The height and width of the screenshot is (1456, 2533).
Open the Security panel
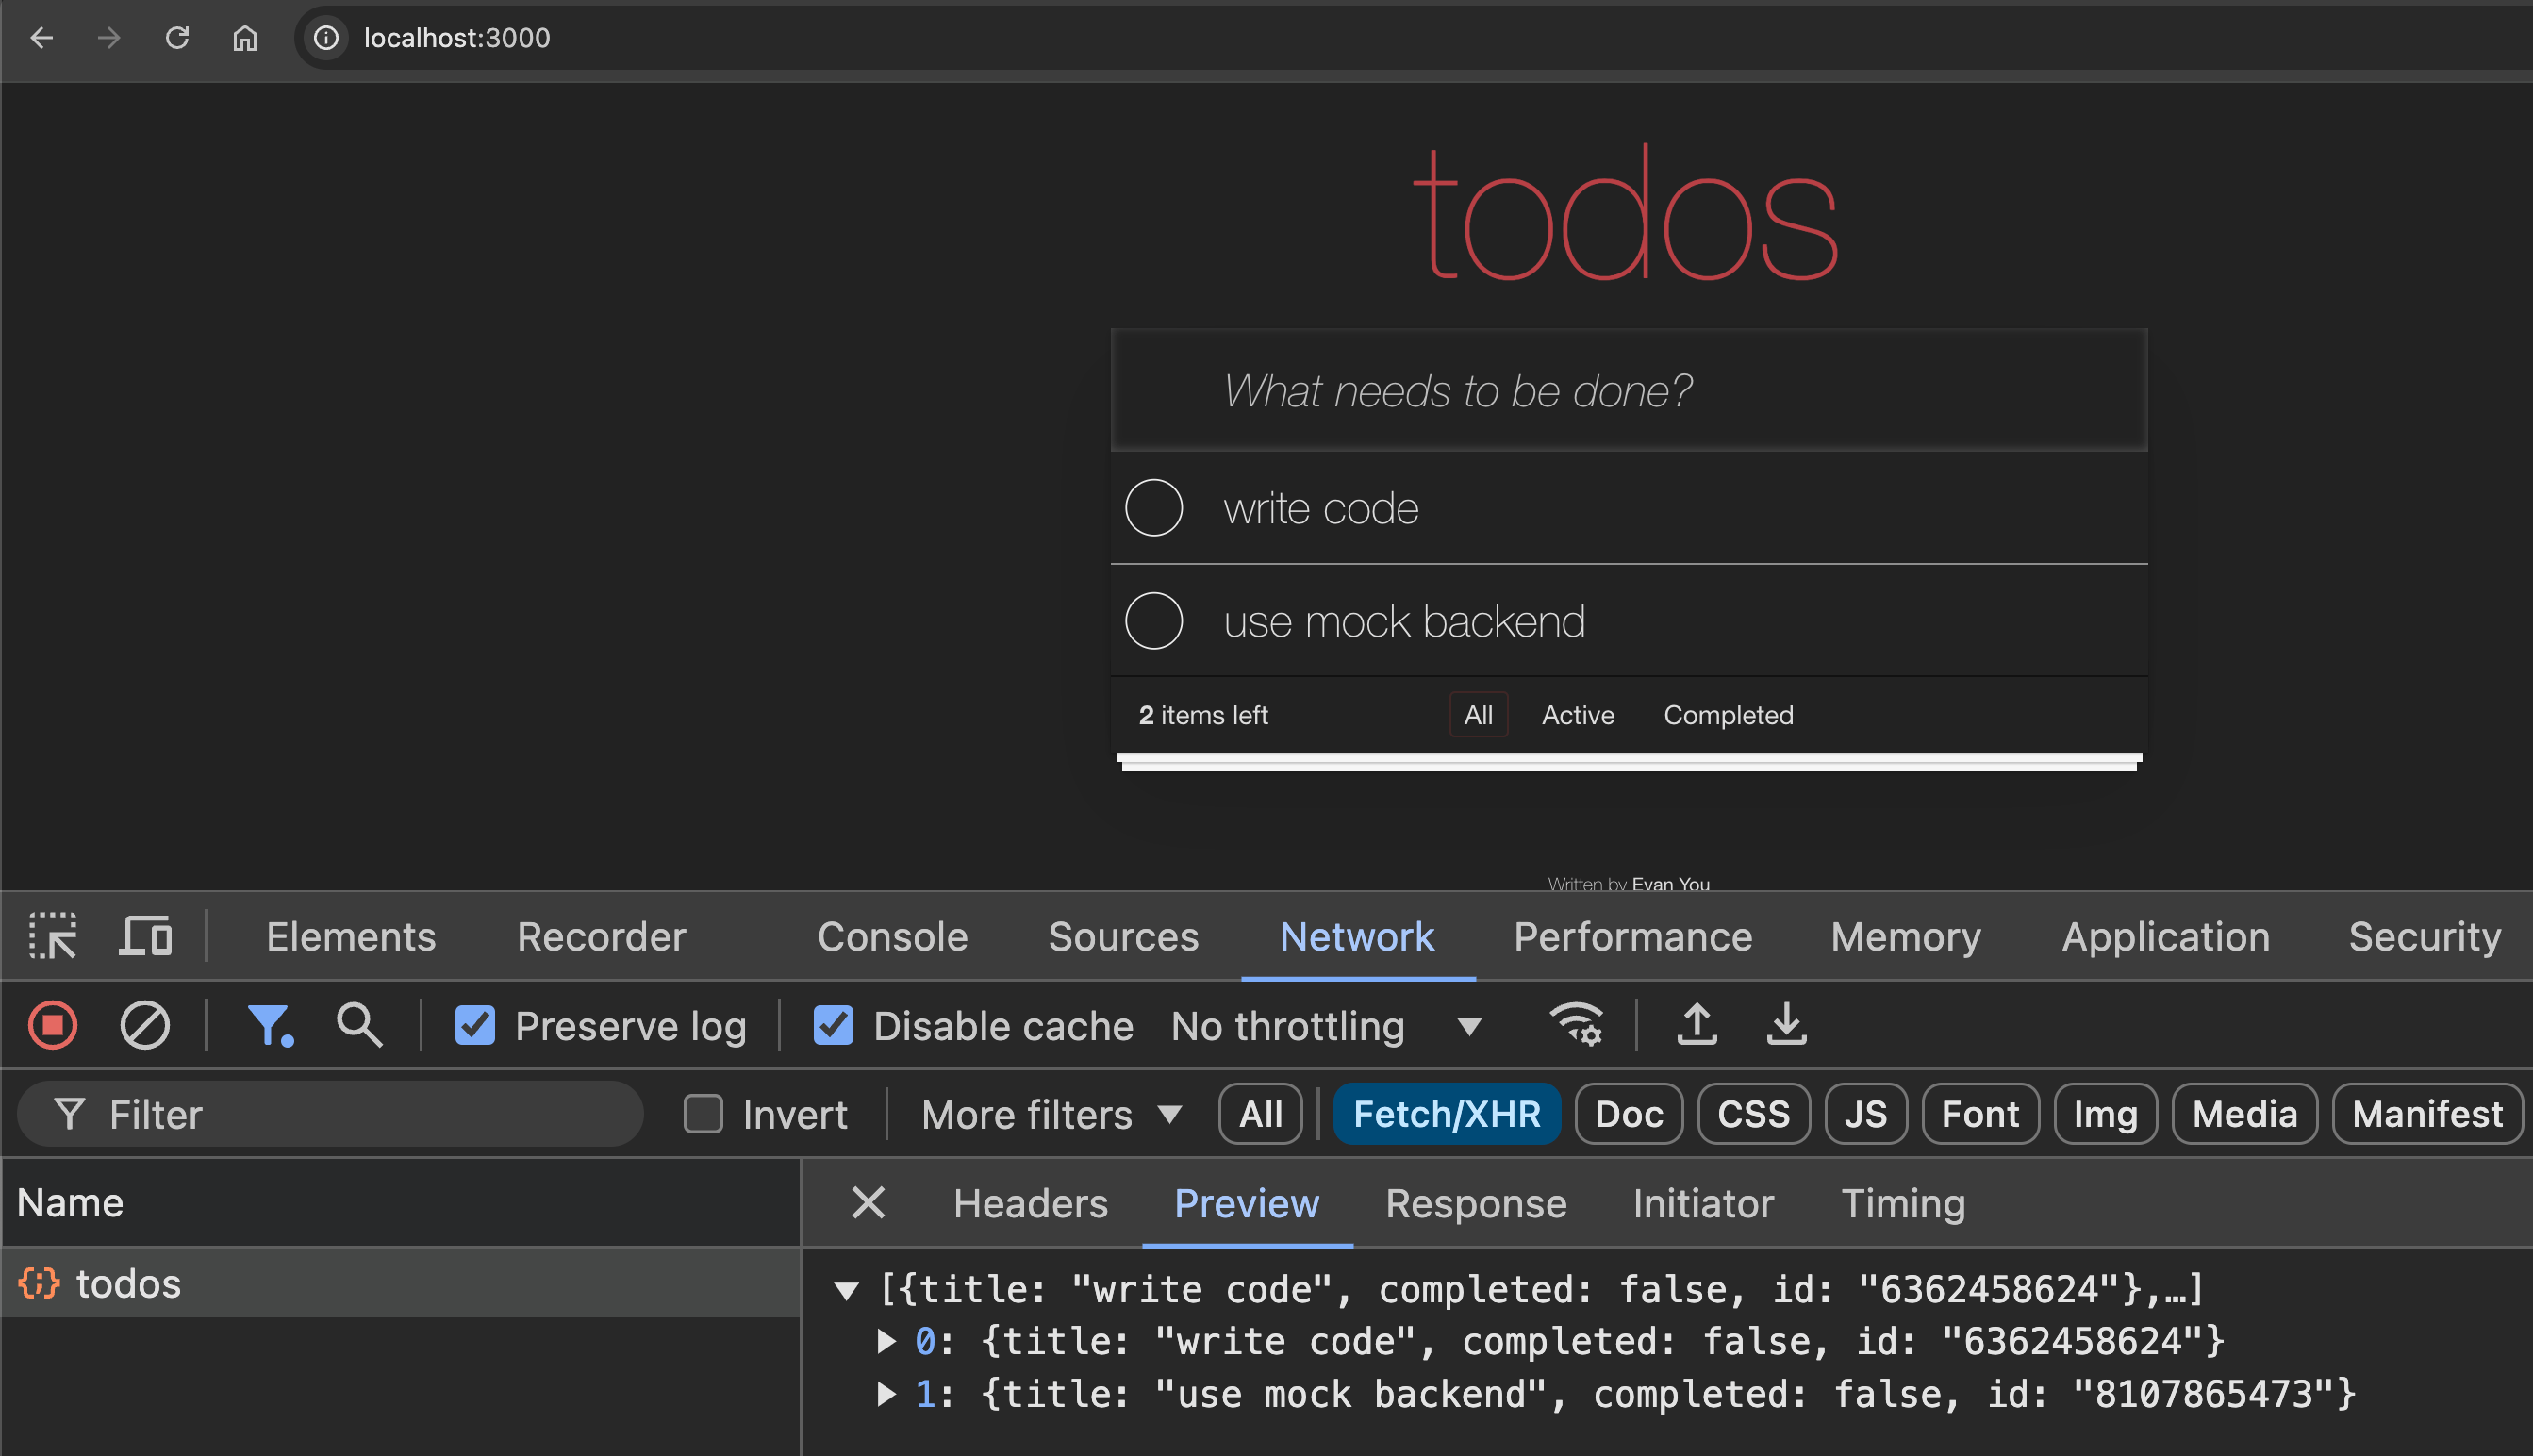pyautogui.click(x=2424, y=937)
